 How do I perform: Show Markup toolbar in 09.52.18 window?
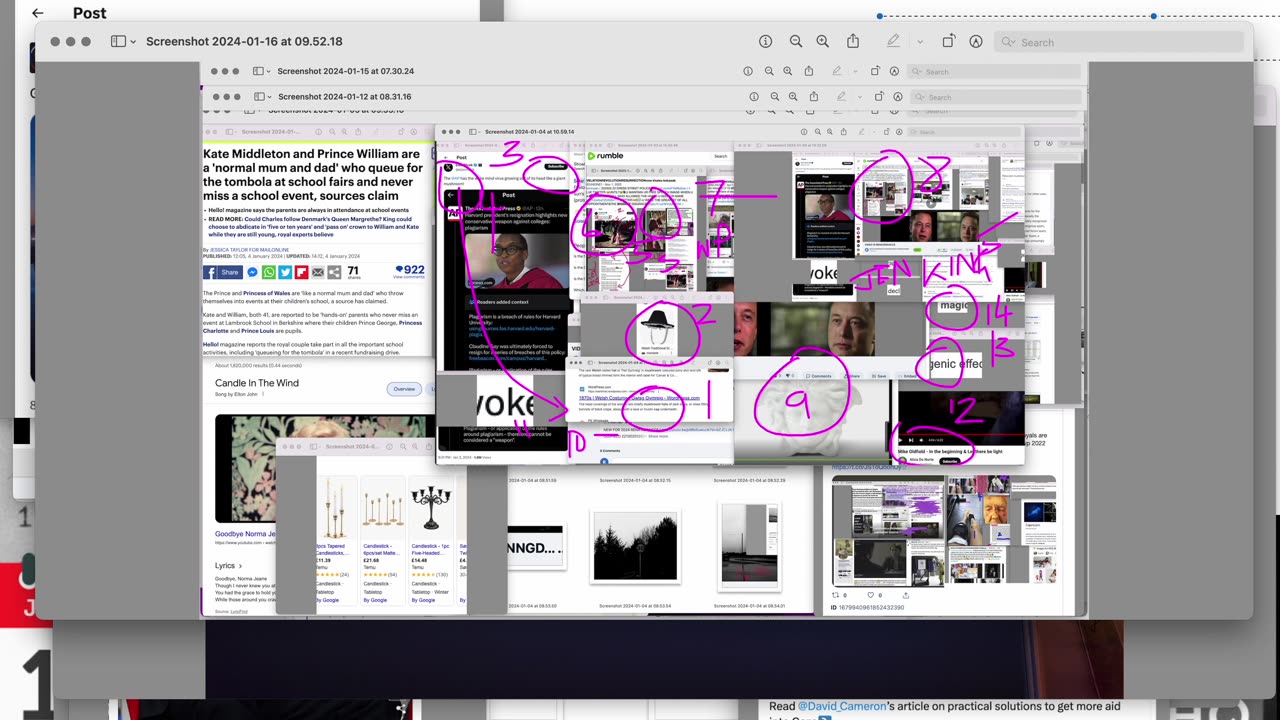(976, 42)
